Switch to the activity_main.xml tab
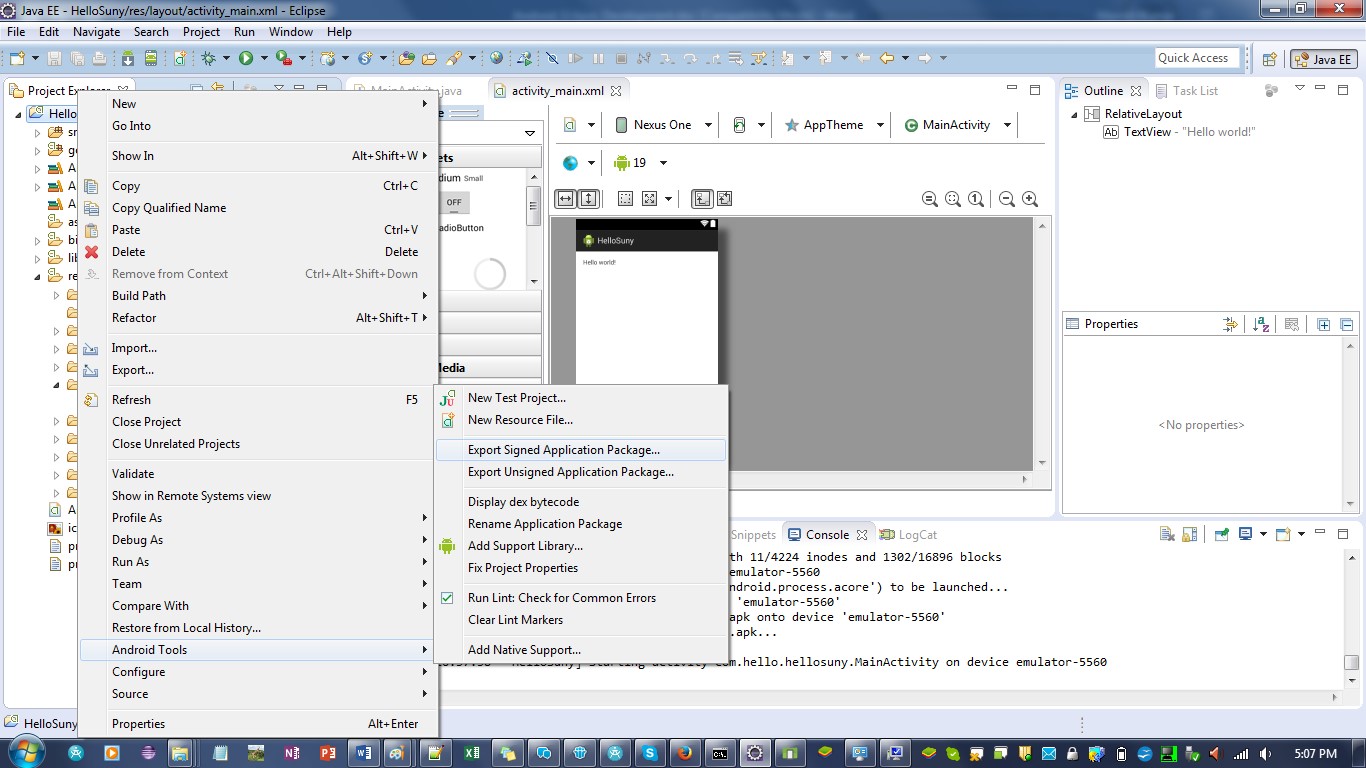This screenshot has width=1366, height=768. coord(557,91)
